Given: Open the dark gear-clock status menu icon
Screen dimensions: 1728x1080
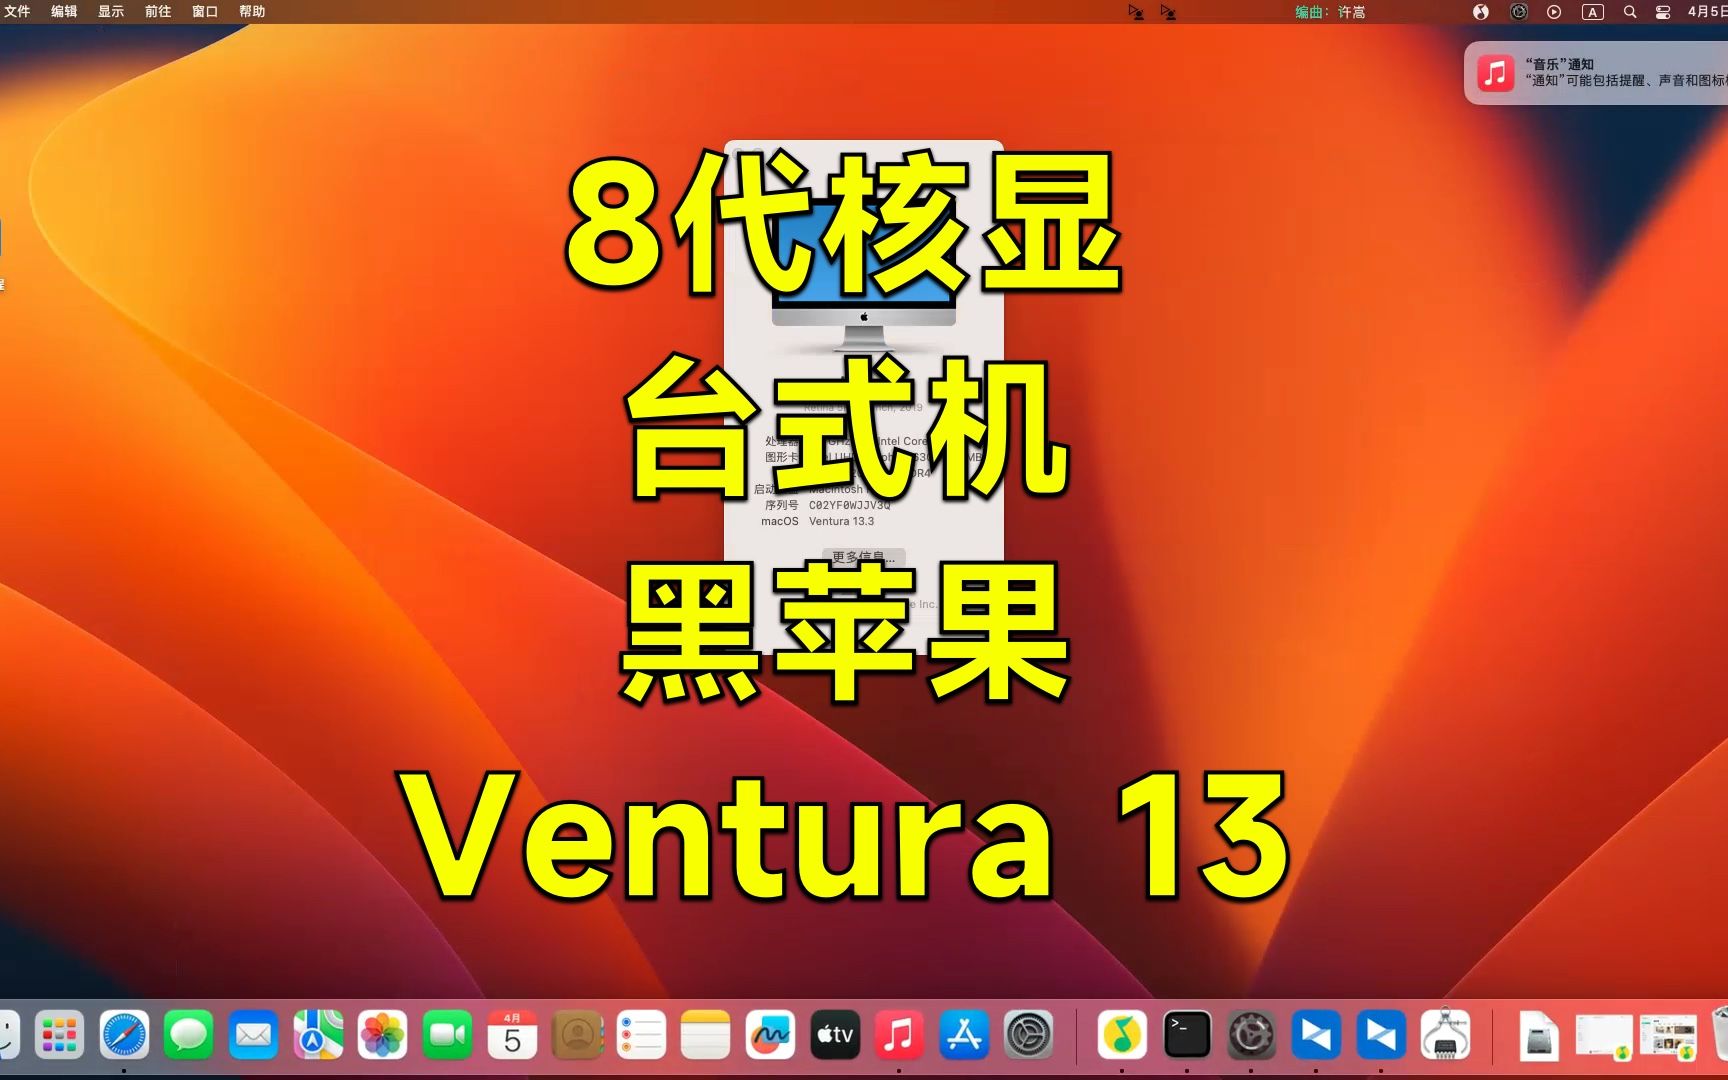Looking at the screenshot, I should pos(1518,12).
